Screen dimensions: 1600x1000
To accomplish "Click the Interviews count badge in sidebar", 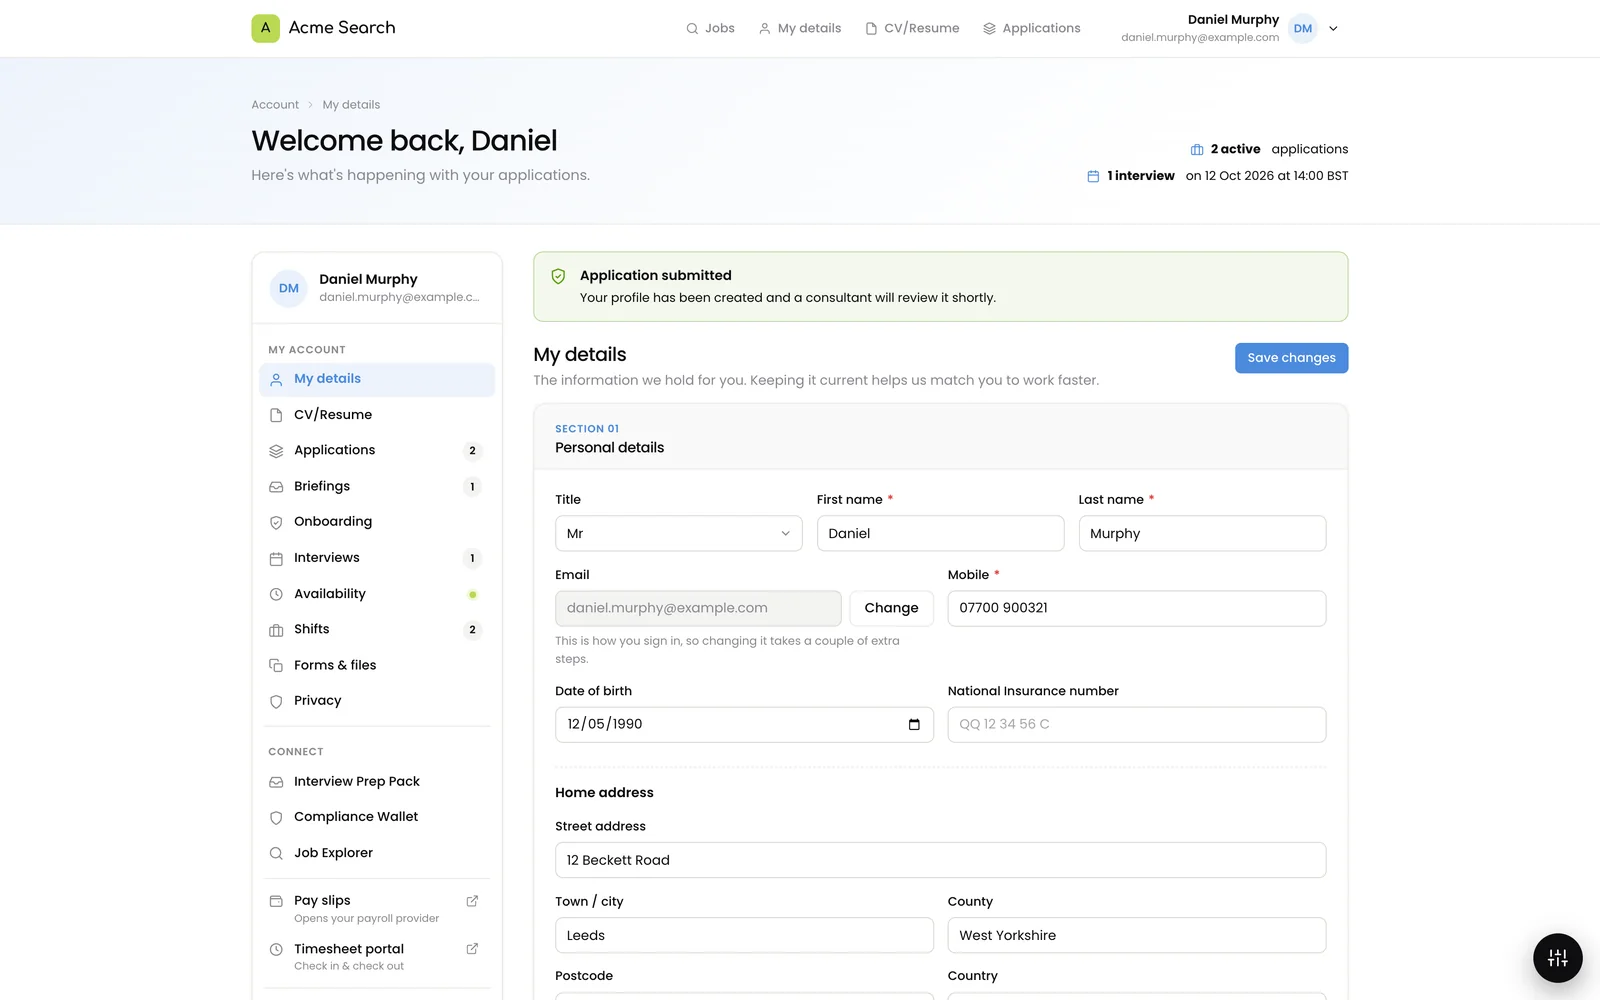I will point(473,559).
